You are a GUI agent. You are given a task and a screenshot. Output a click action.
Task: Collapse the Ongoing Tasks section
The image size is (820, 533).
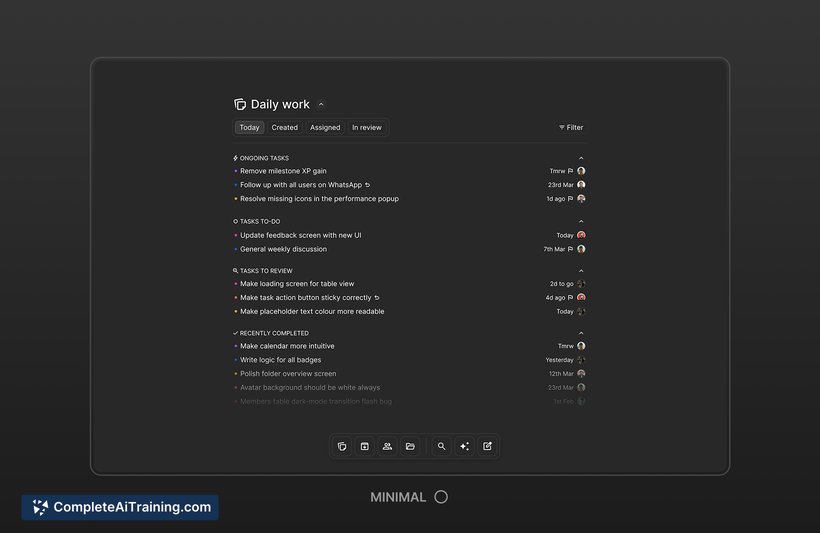pos(581,158)
